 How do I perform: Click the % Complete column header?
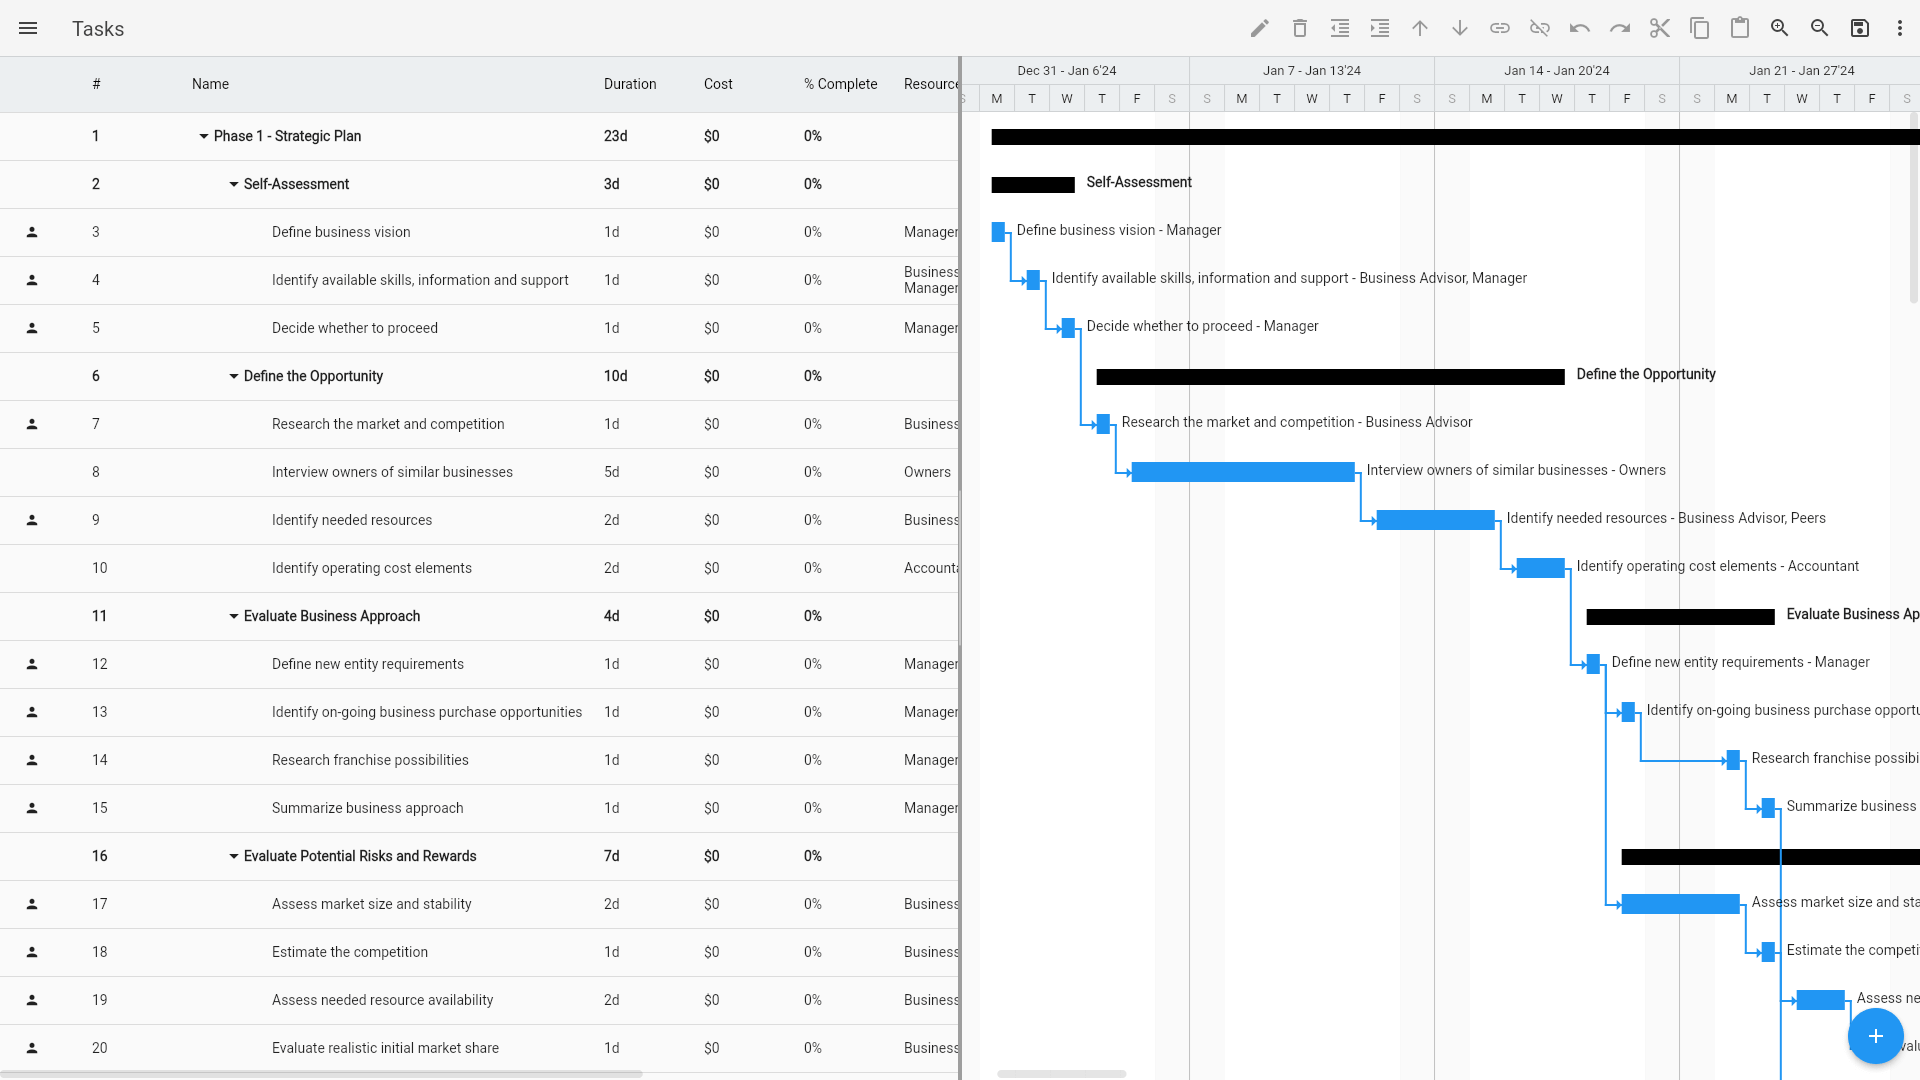coord(840,84)
